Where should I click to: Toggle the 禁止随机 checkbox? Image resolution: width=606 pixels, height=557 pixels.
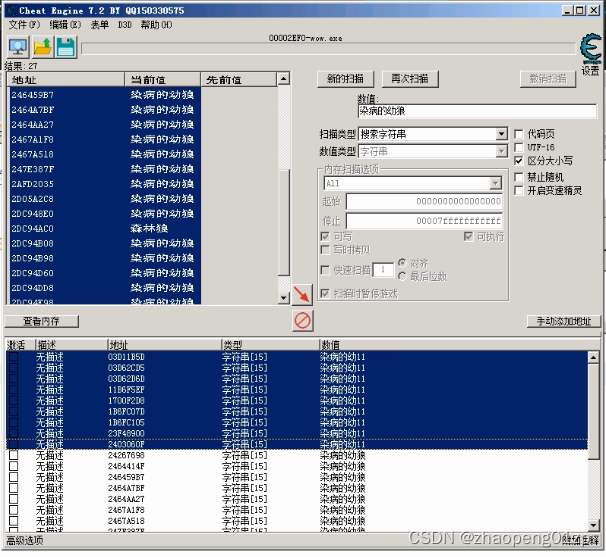click(x=519, y=177)
